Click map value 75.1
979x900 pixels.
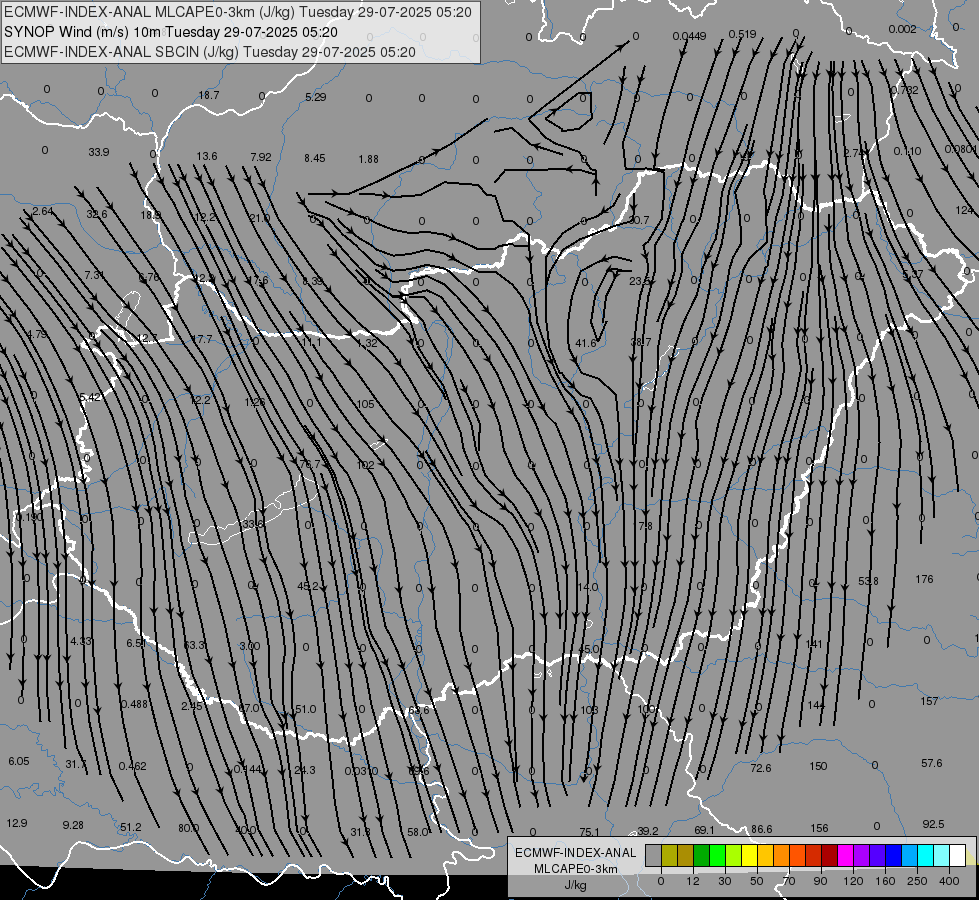pos(589,831)
